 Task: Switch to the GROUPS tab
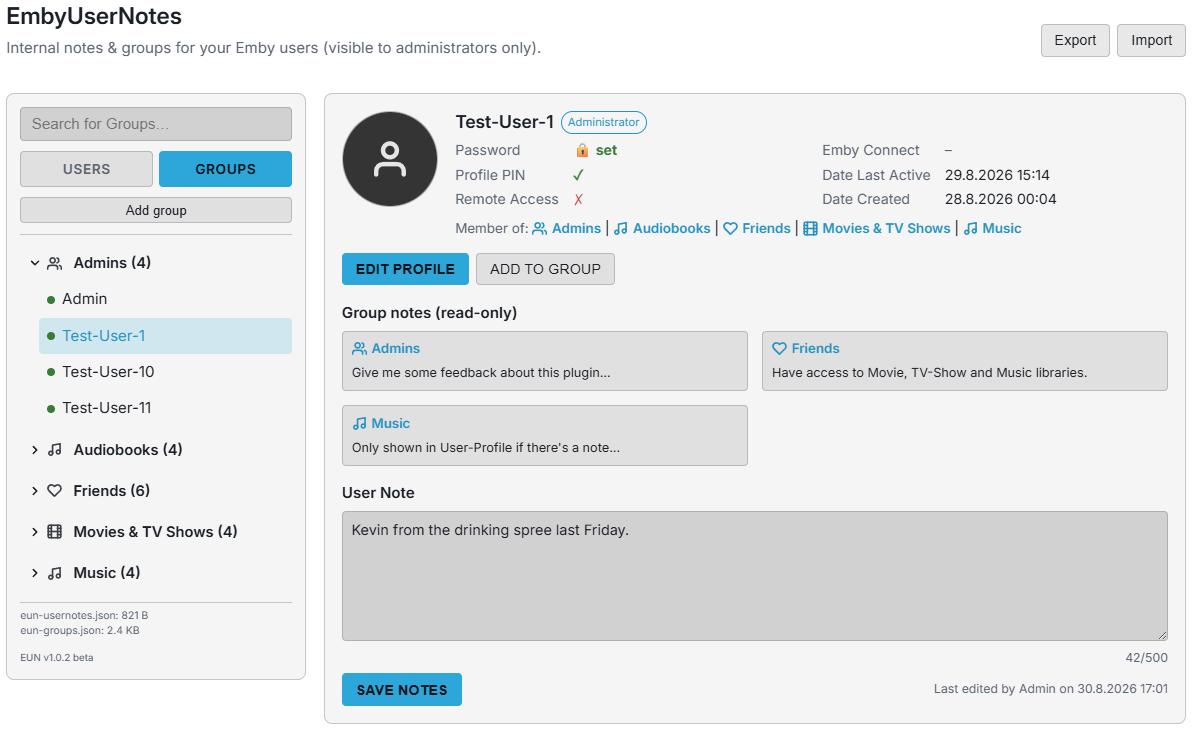pos(225,169)
